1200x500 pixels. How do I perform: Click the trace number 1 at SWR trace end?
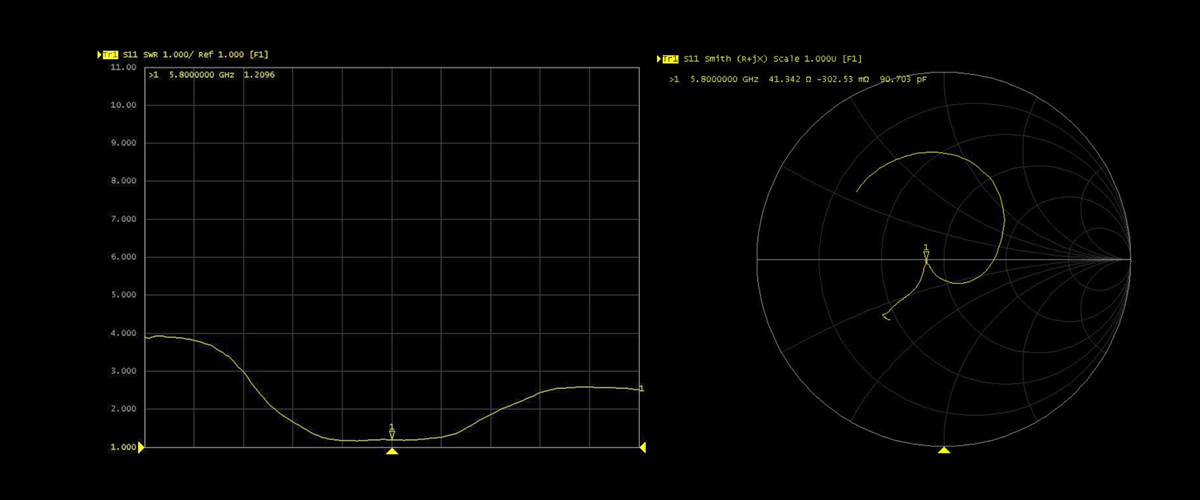640,388
